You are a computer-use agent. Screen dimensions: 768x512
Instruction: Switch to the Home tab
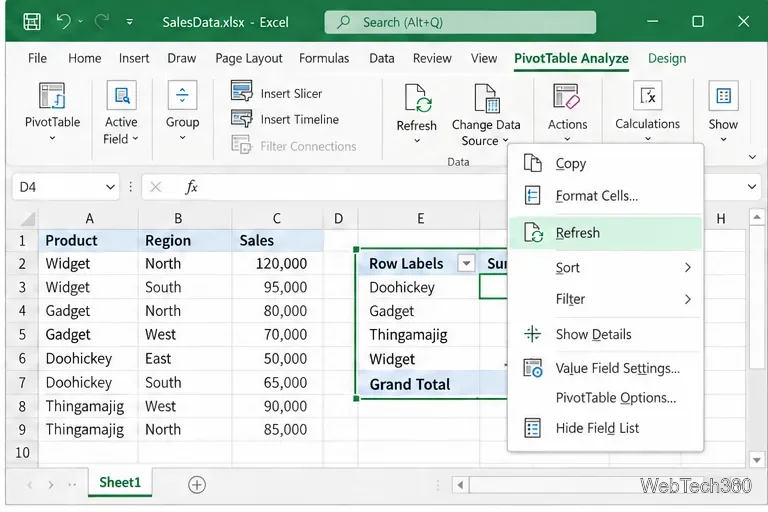click(85, 58)
